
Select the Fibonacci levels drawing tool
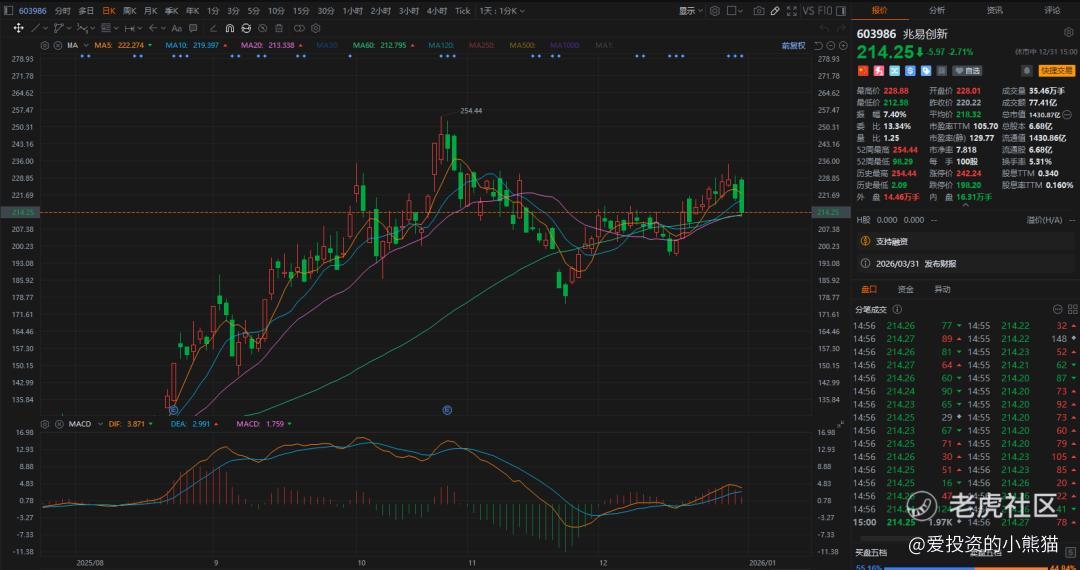(x=105, y=28)
